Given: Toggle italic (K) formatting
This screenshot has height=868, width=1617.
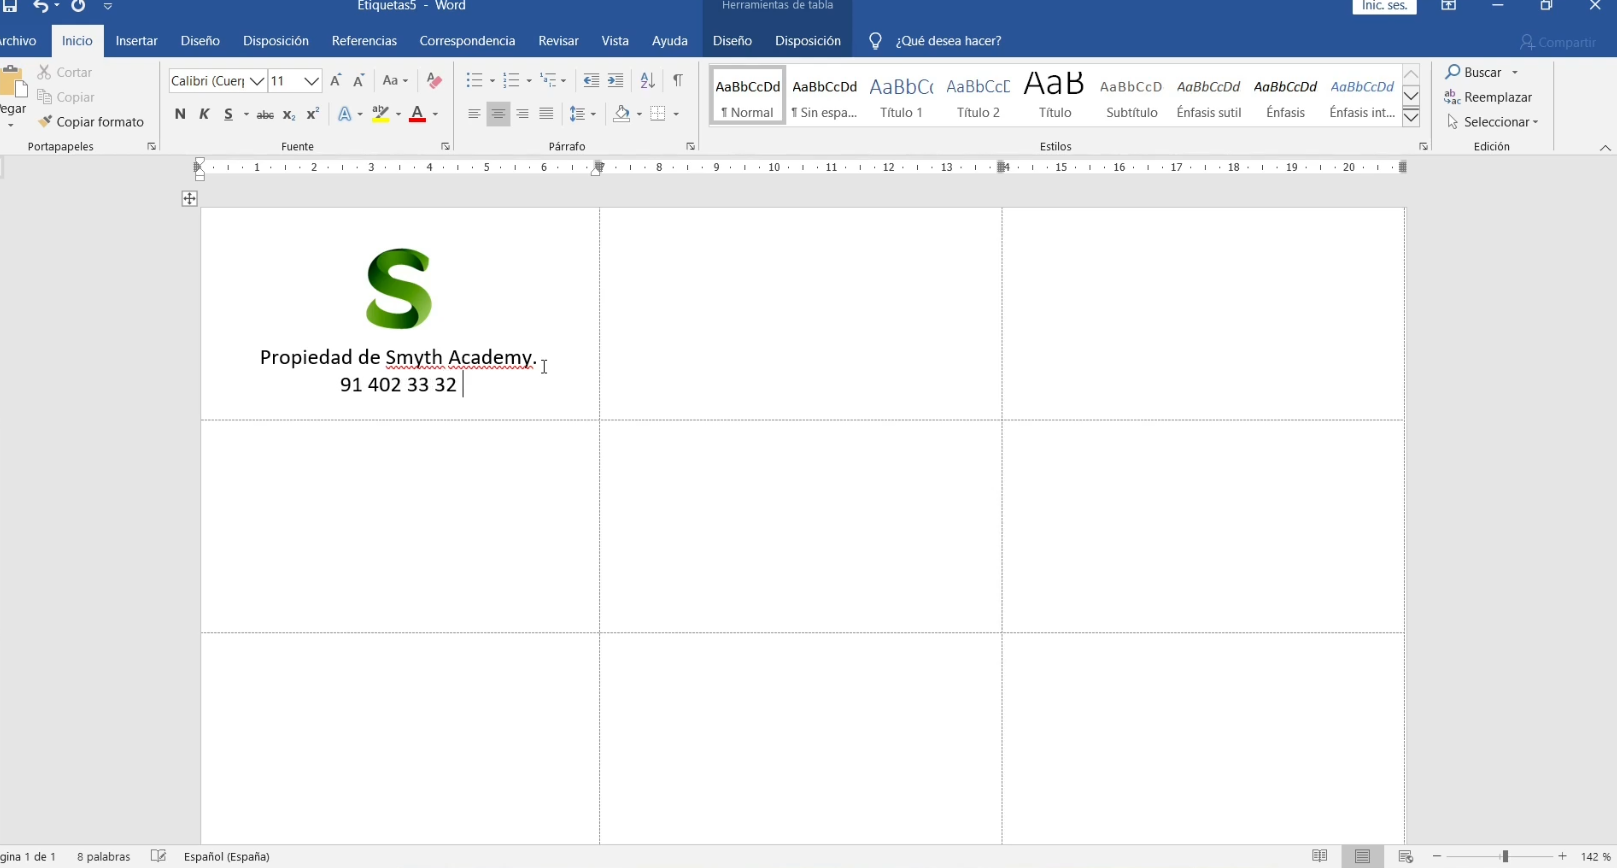Looking at the screenshot, I should click(x=204, y=114).
